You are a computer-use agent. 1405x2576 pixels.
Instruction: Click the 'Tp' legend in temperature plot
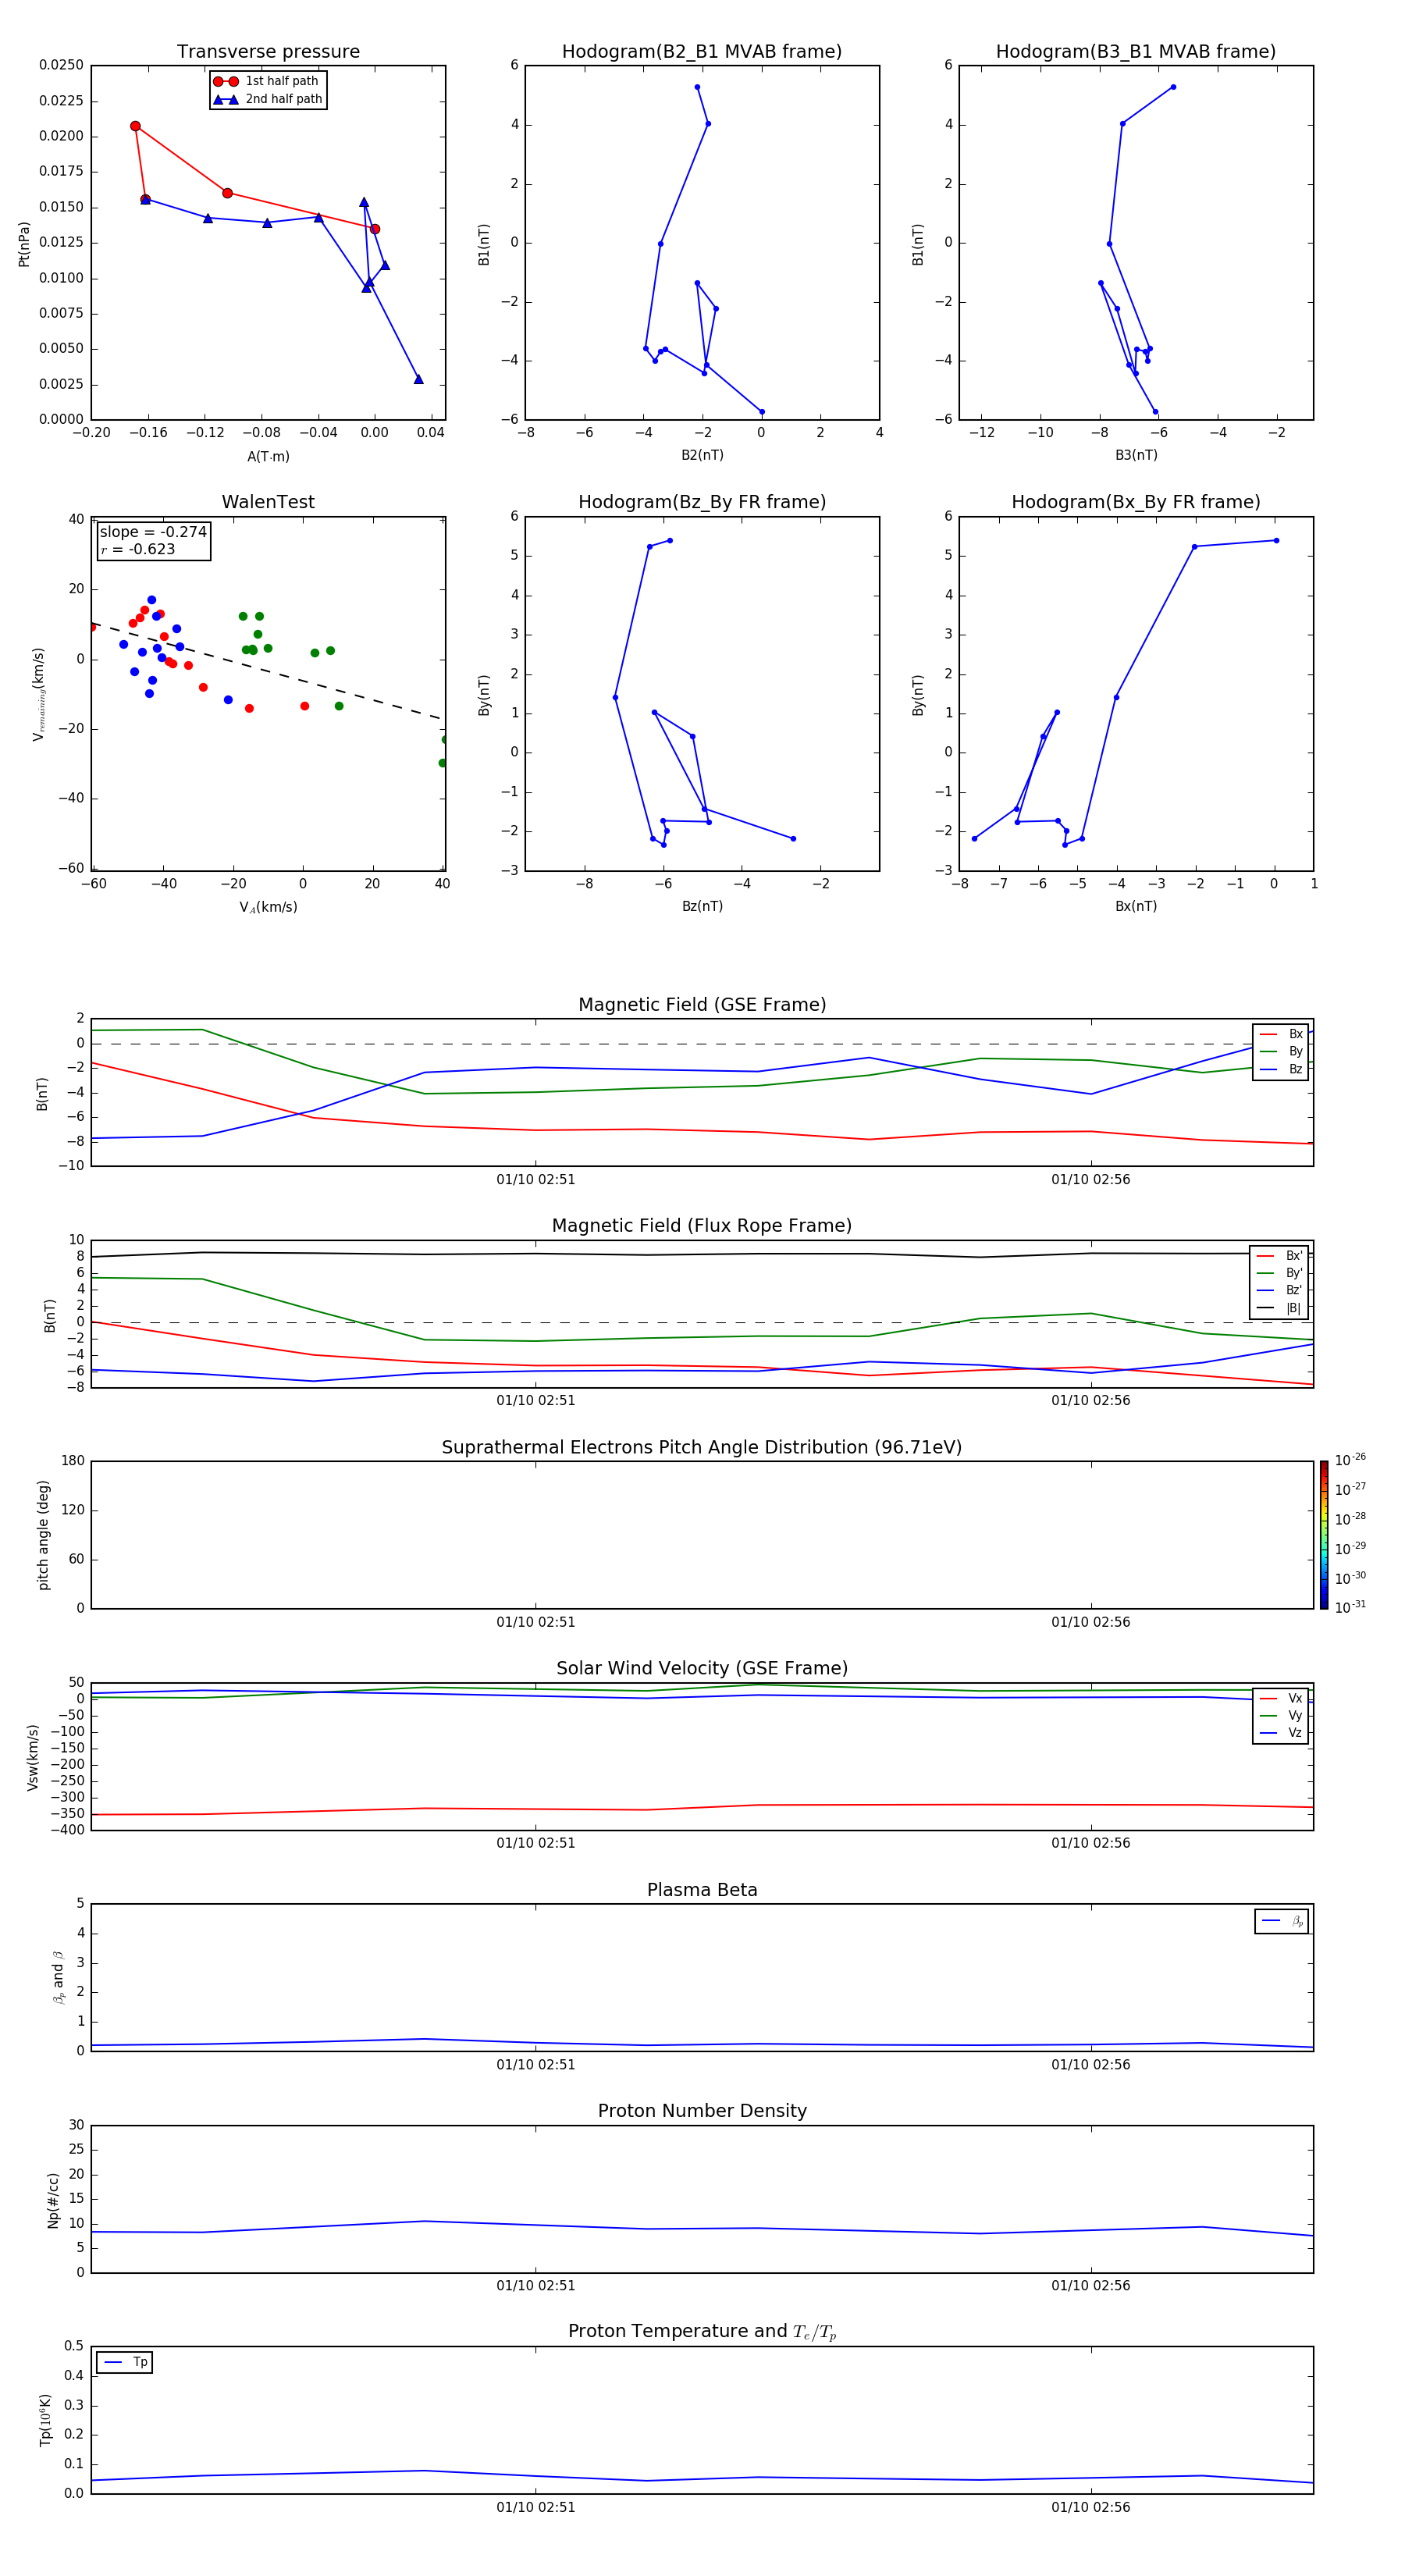coord(124,2362)
